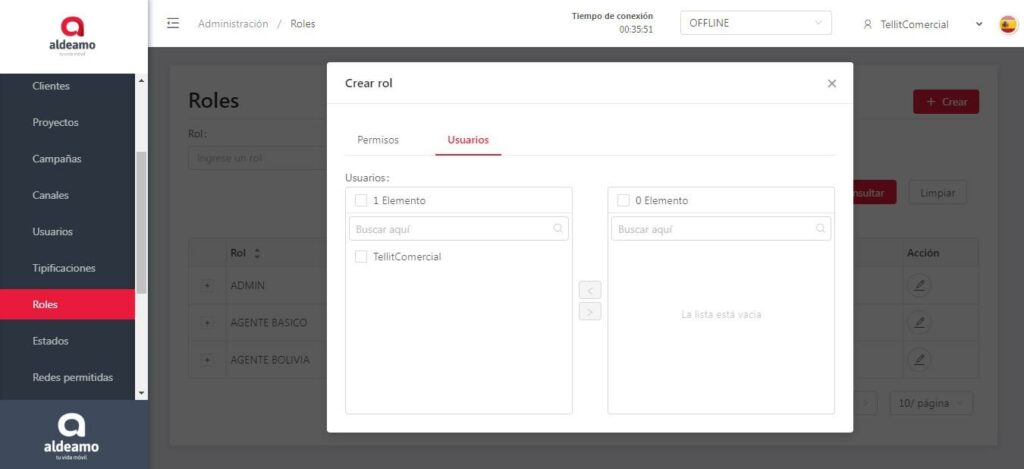Image resolution: width=1024 pixels, height=469 pixels.
Task: Click the move-left arrow transfer button
Action: point(590,290)
